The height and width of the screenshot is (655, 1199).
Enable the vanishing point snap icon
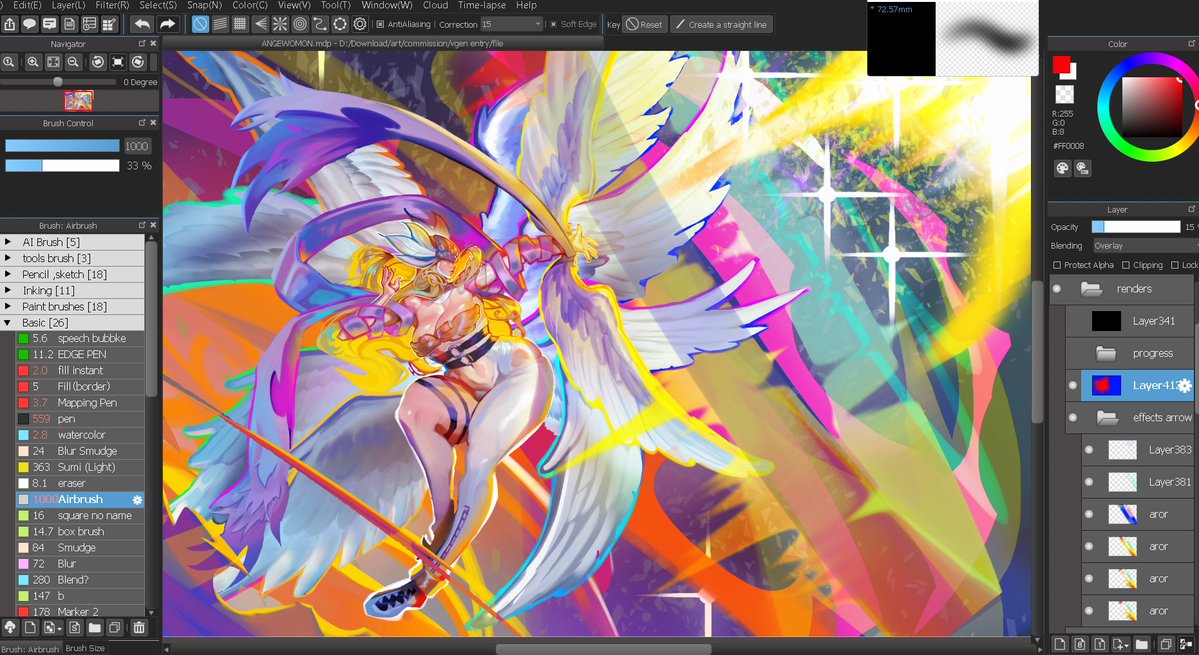[x=260, y=24]
